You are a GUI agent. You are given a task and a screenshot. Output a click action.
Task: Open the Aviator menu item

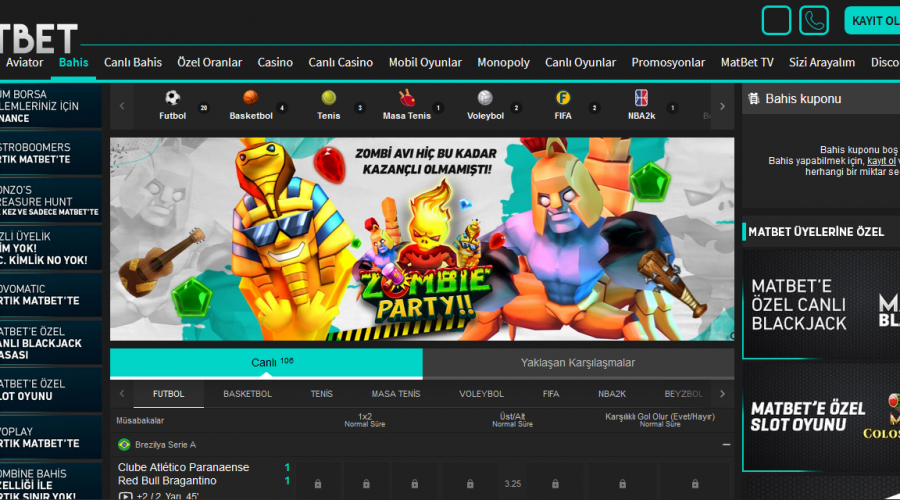24,63
